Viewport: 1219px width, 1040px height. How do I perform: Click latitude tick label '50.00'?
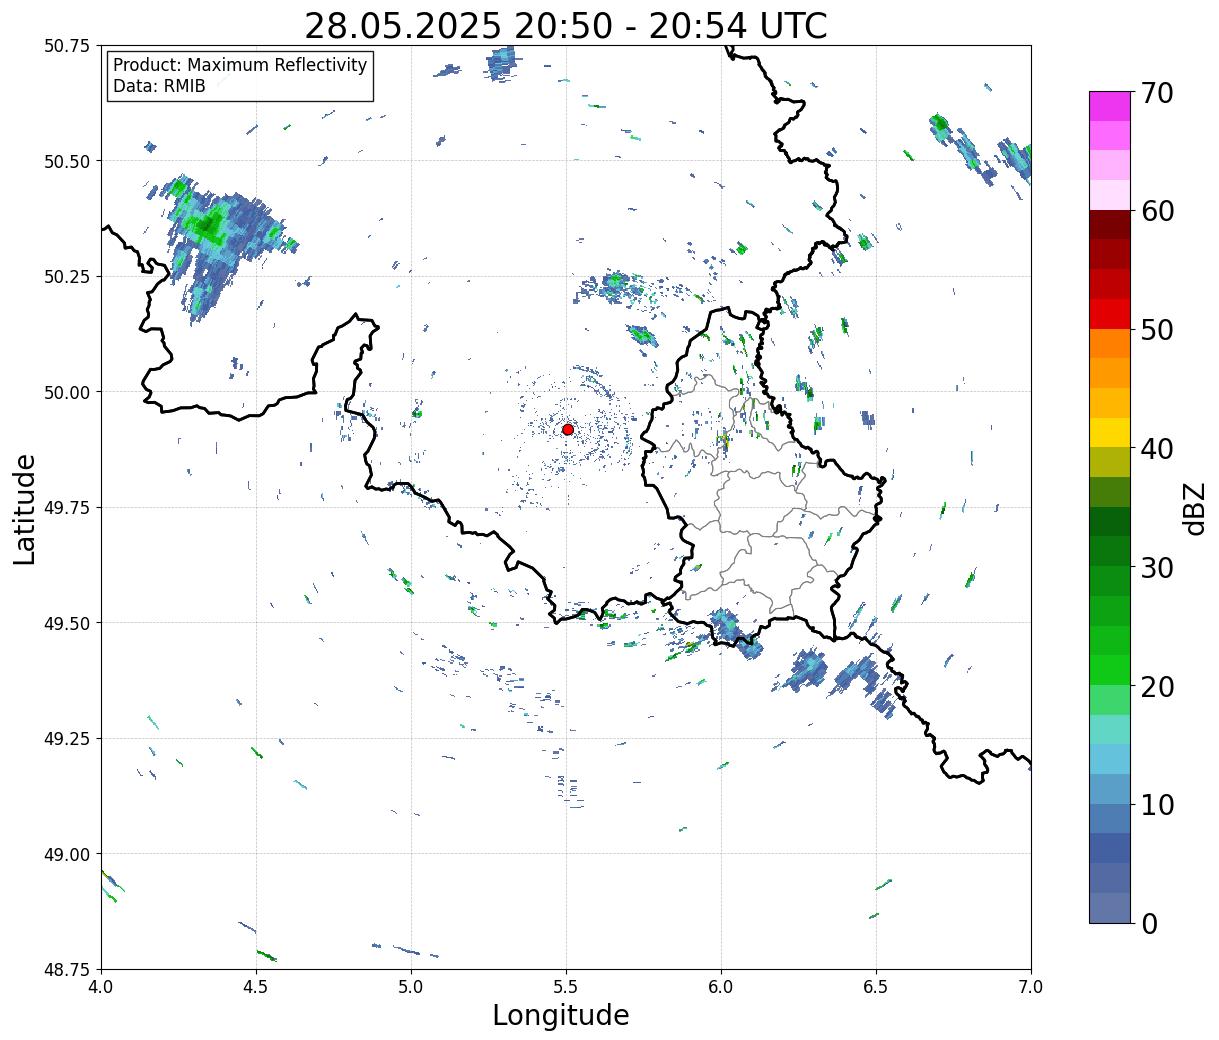click(67, 392)
